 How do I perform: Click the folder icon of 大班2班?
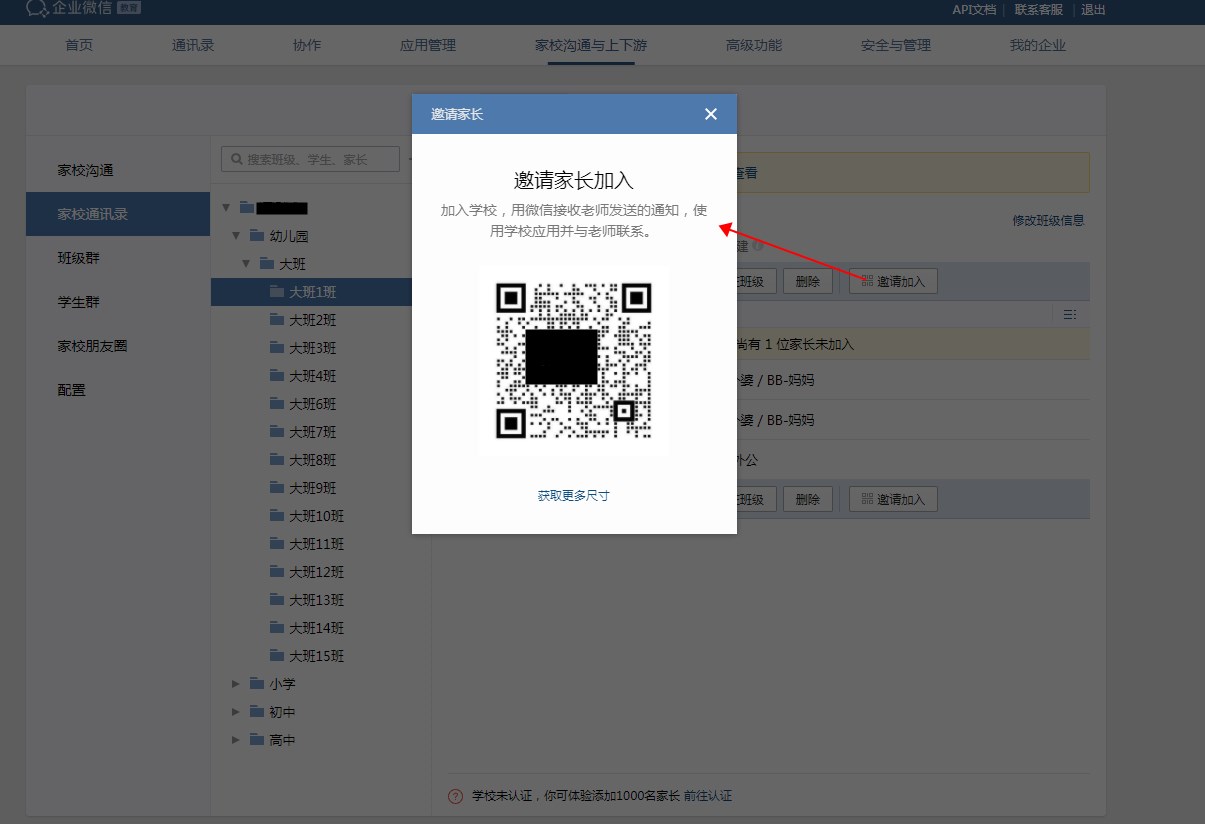(x=277, y=320)
